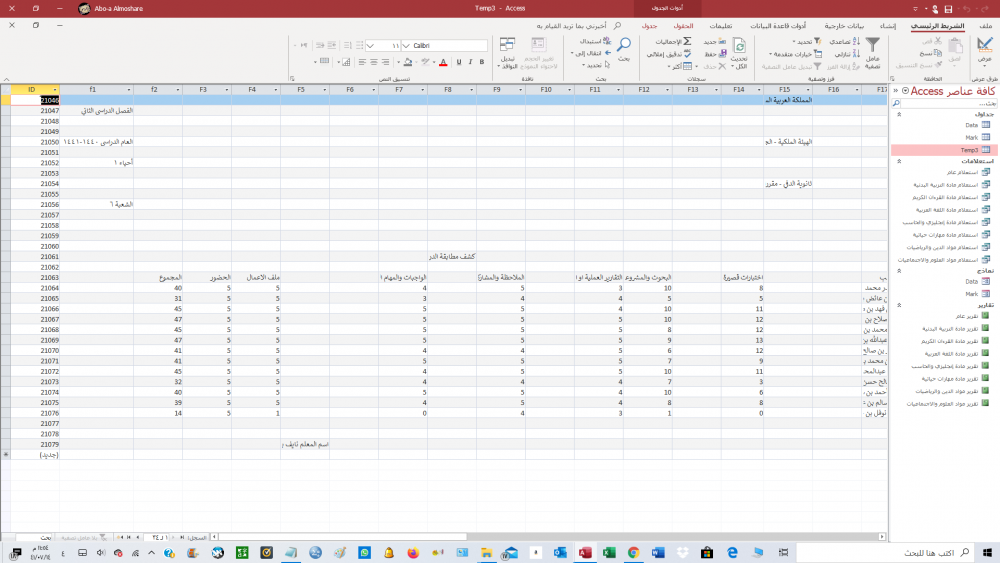Viewport: 1000px width, 563px height.
Task: Collapse the استعلامات queries group
Action: pyautogui.click(x=899, y=161)
